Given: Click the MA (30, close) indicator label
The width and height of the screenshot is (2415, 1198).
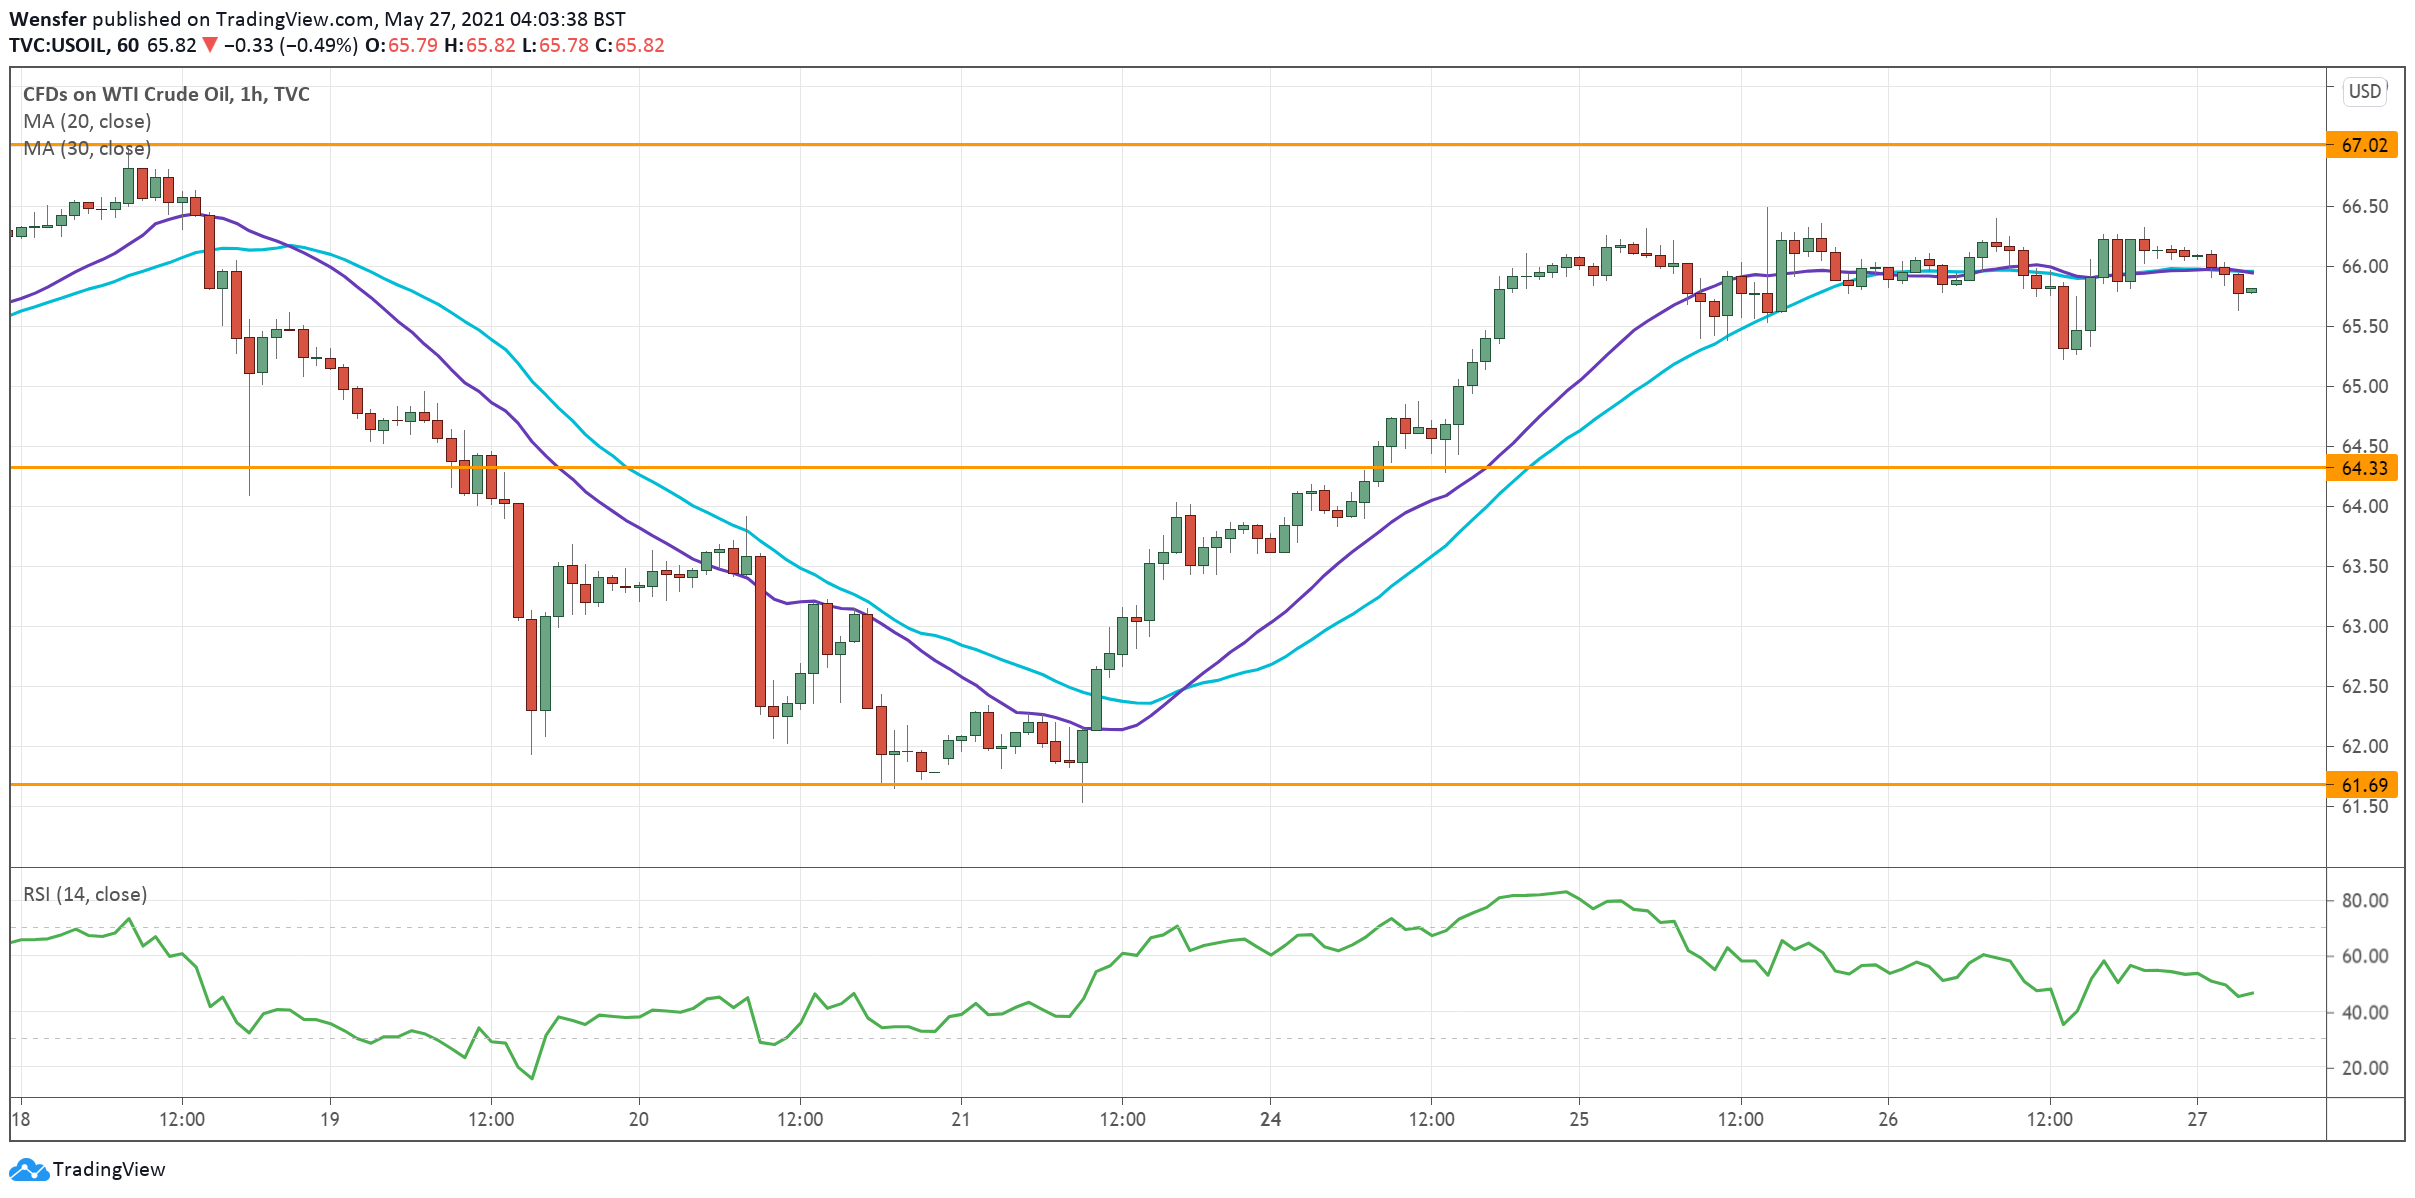Looking at the screenshot, I should (x=87, y=148).
